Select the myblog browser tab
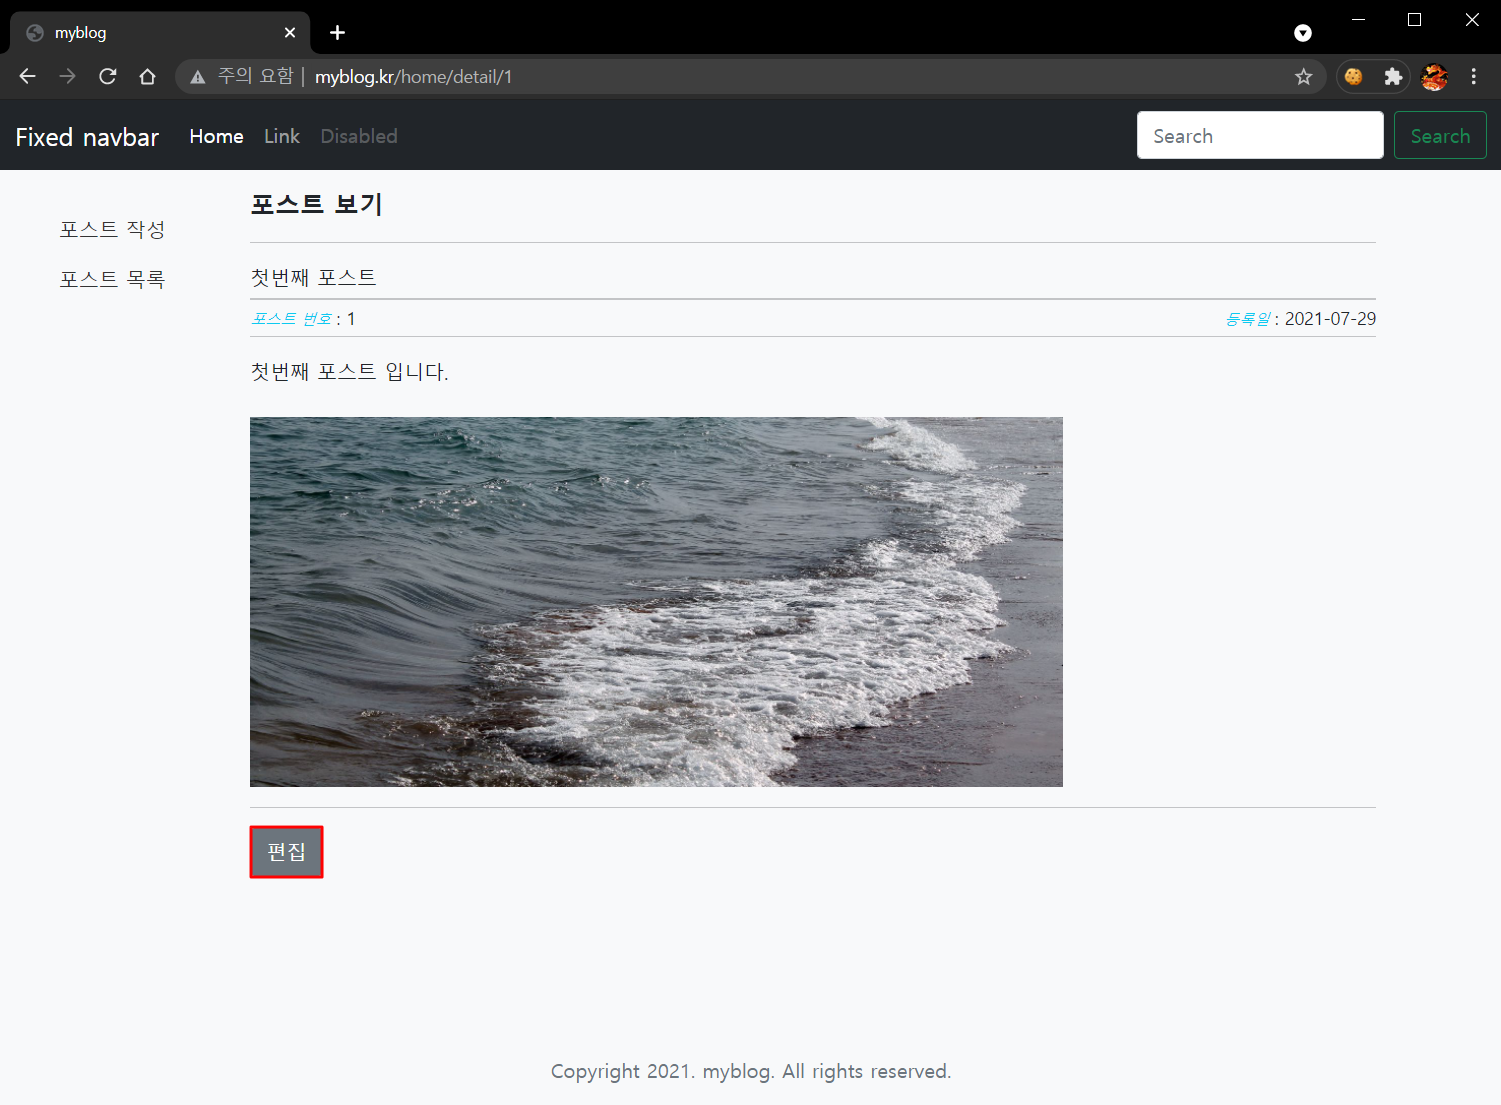The height and width of the screenshot is (1105, 1501). point(150,33)
